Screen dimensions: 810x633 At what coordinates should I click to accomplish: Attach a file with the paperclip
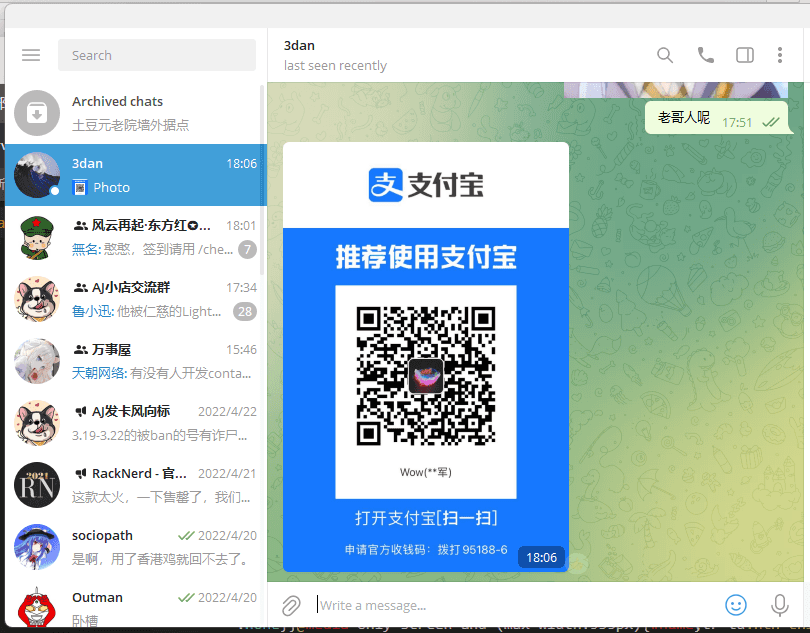point(291,605)
